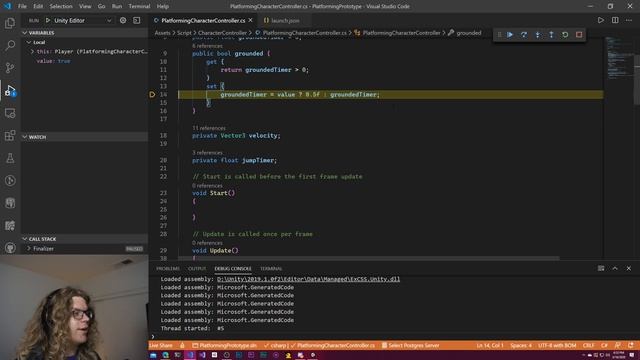Open the Go menu
This screenshot has width=640, height=360.
pos(101,6)
